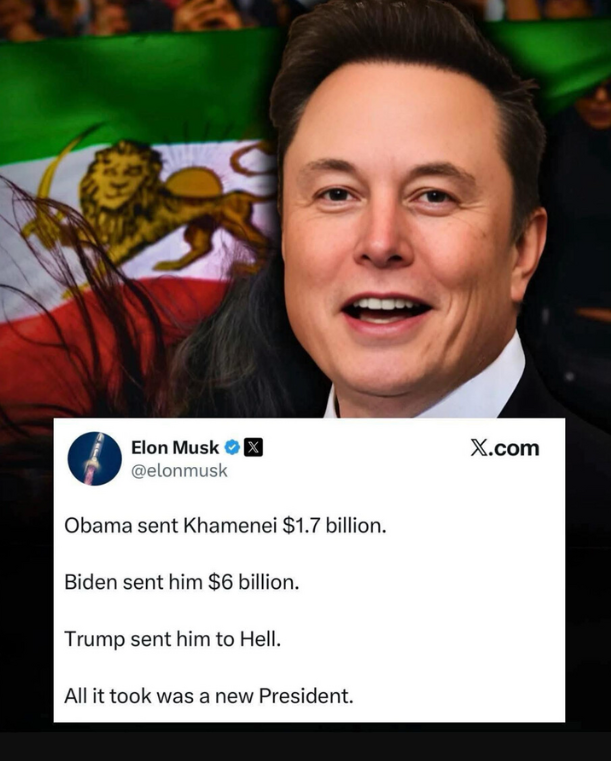Select the line 'All it took was a new President.'

(x=209, y=696)
